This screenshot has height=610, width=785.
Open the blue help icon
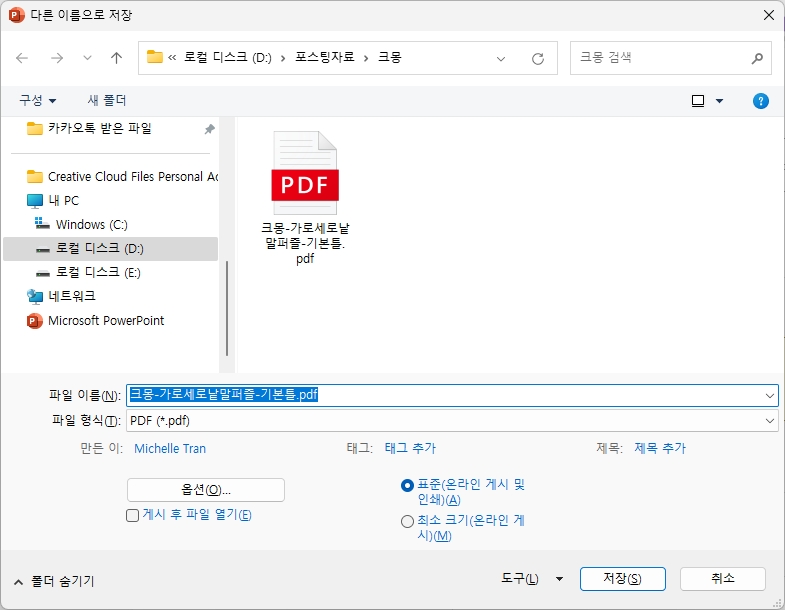[760, 101]
